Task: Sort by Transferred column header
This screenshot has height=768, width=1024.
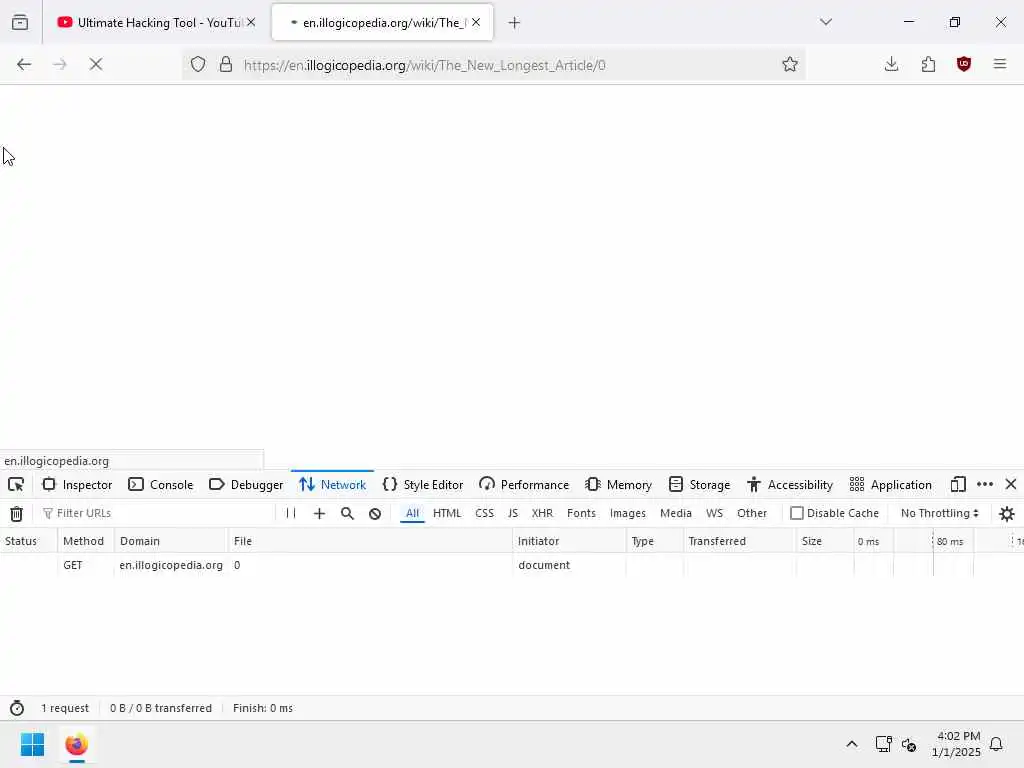Action: coord(740,541)
